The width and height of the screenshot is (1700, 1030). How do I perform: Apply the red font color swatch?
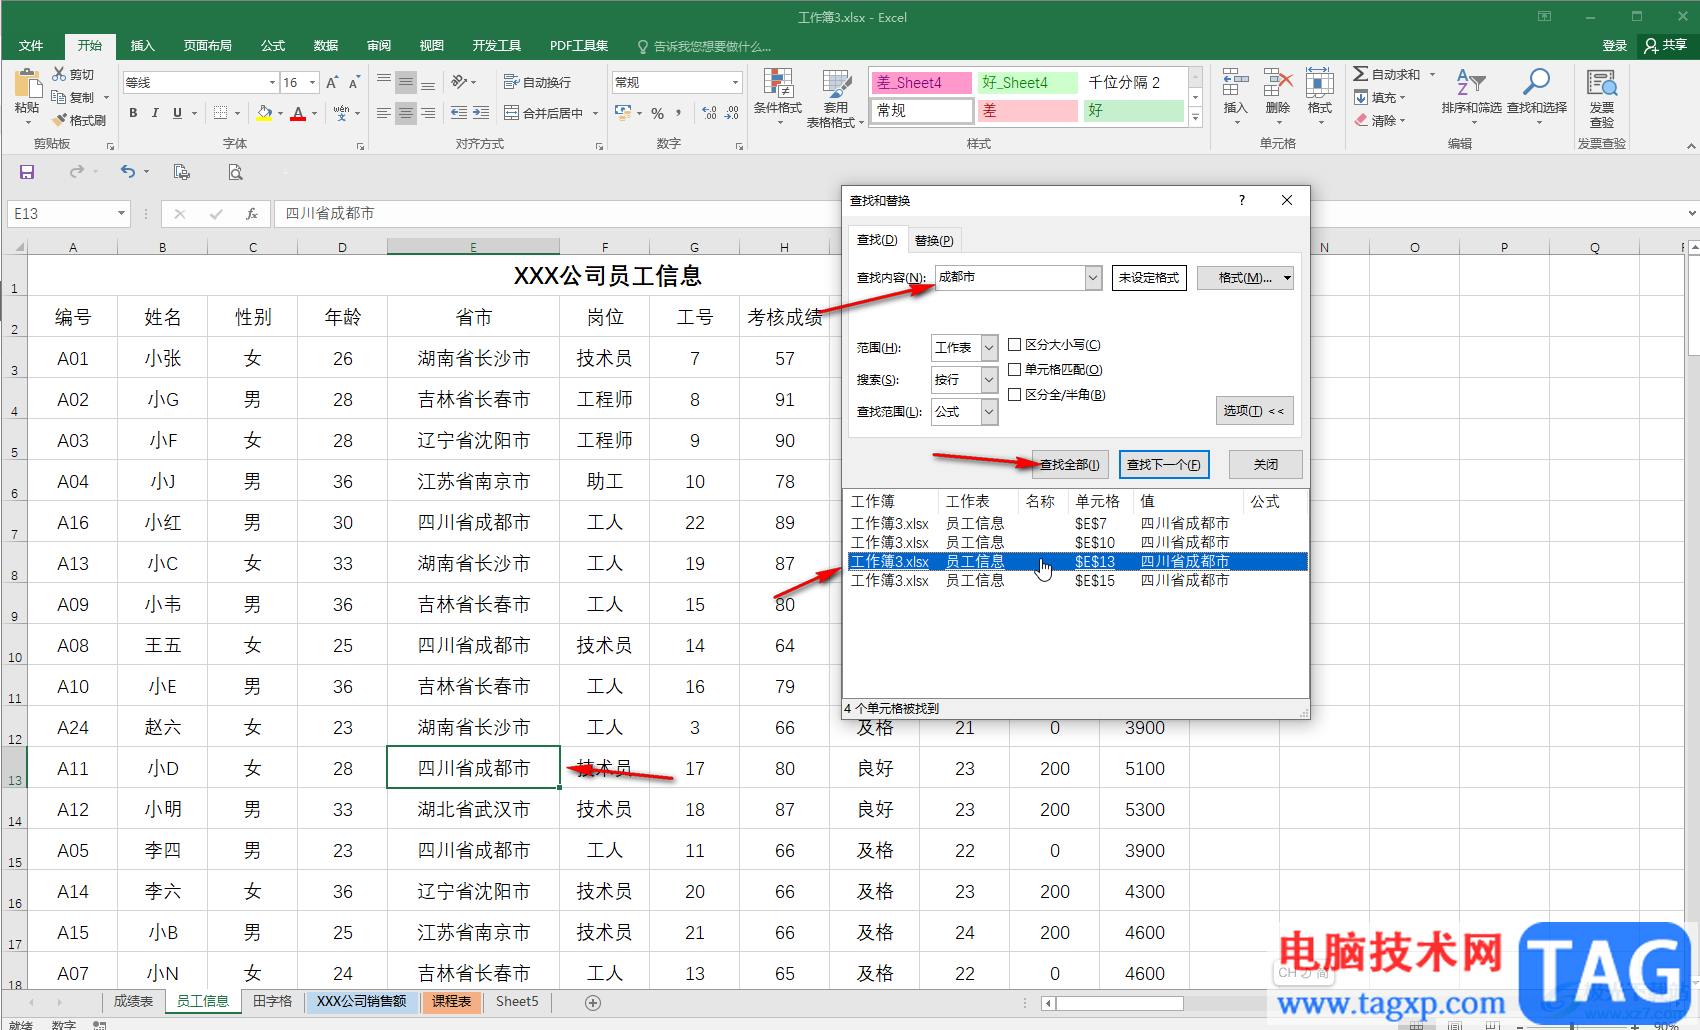point(298,113)
